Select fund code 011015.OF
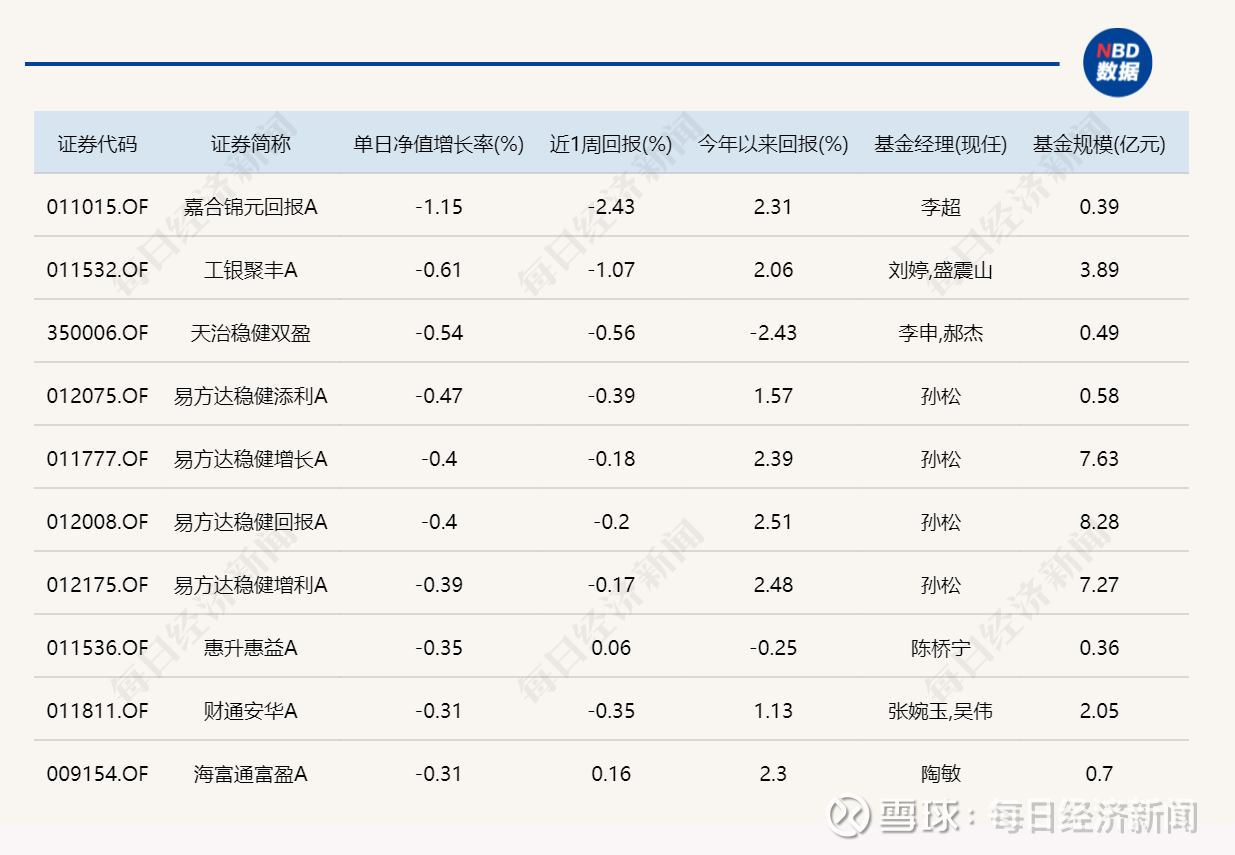1235x855 pixels. click(x=97, y=207)
